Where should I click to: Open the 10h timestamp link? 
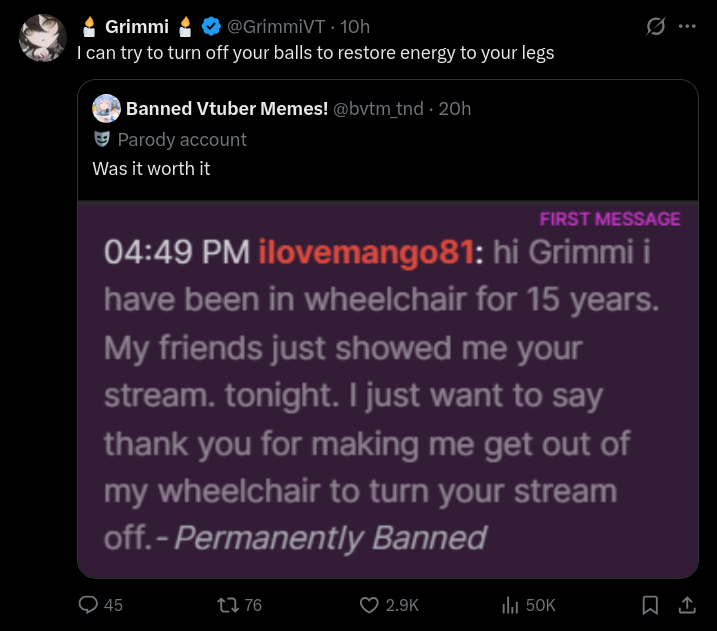355,27
